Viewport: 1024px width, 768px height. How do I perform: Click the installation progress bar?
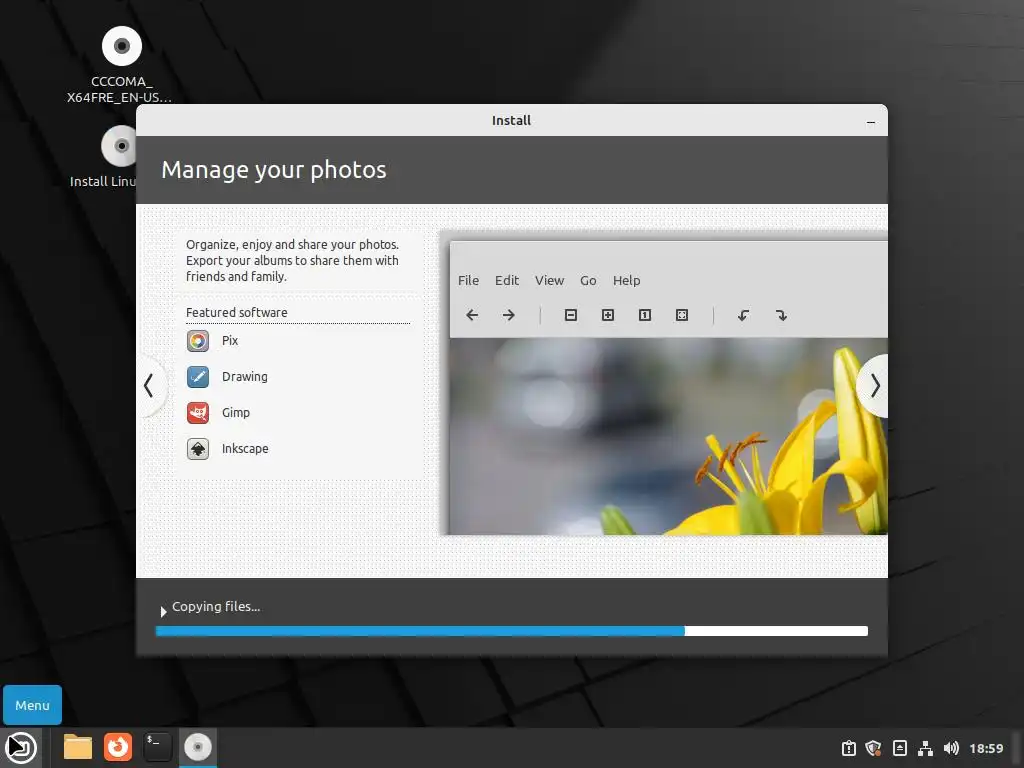(x=512, y=631)
